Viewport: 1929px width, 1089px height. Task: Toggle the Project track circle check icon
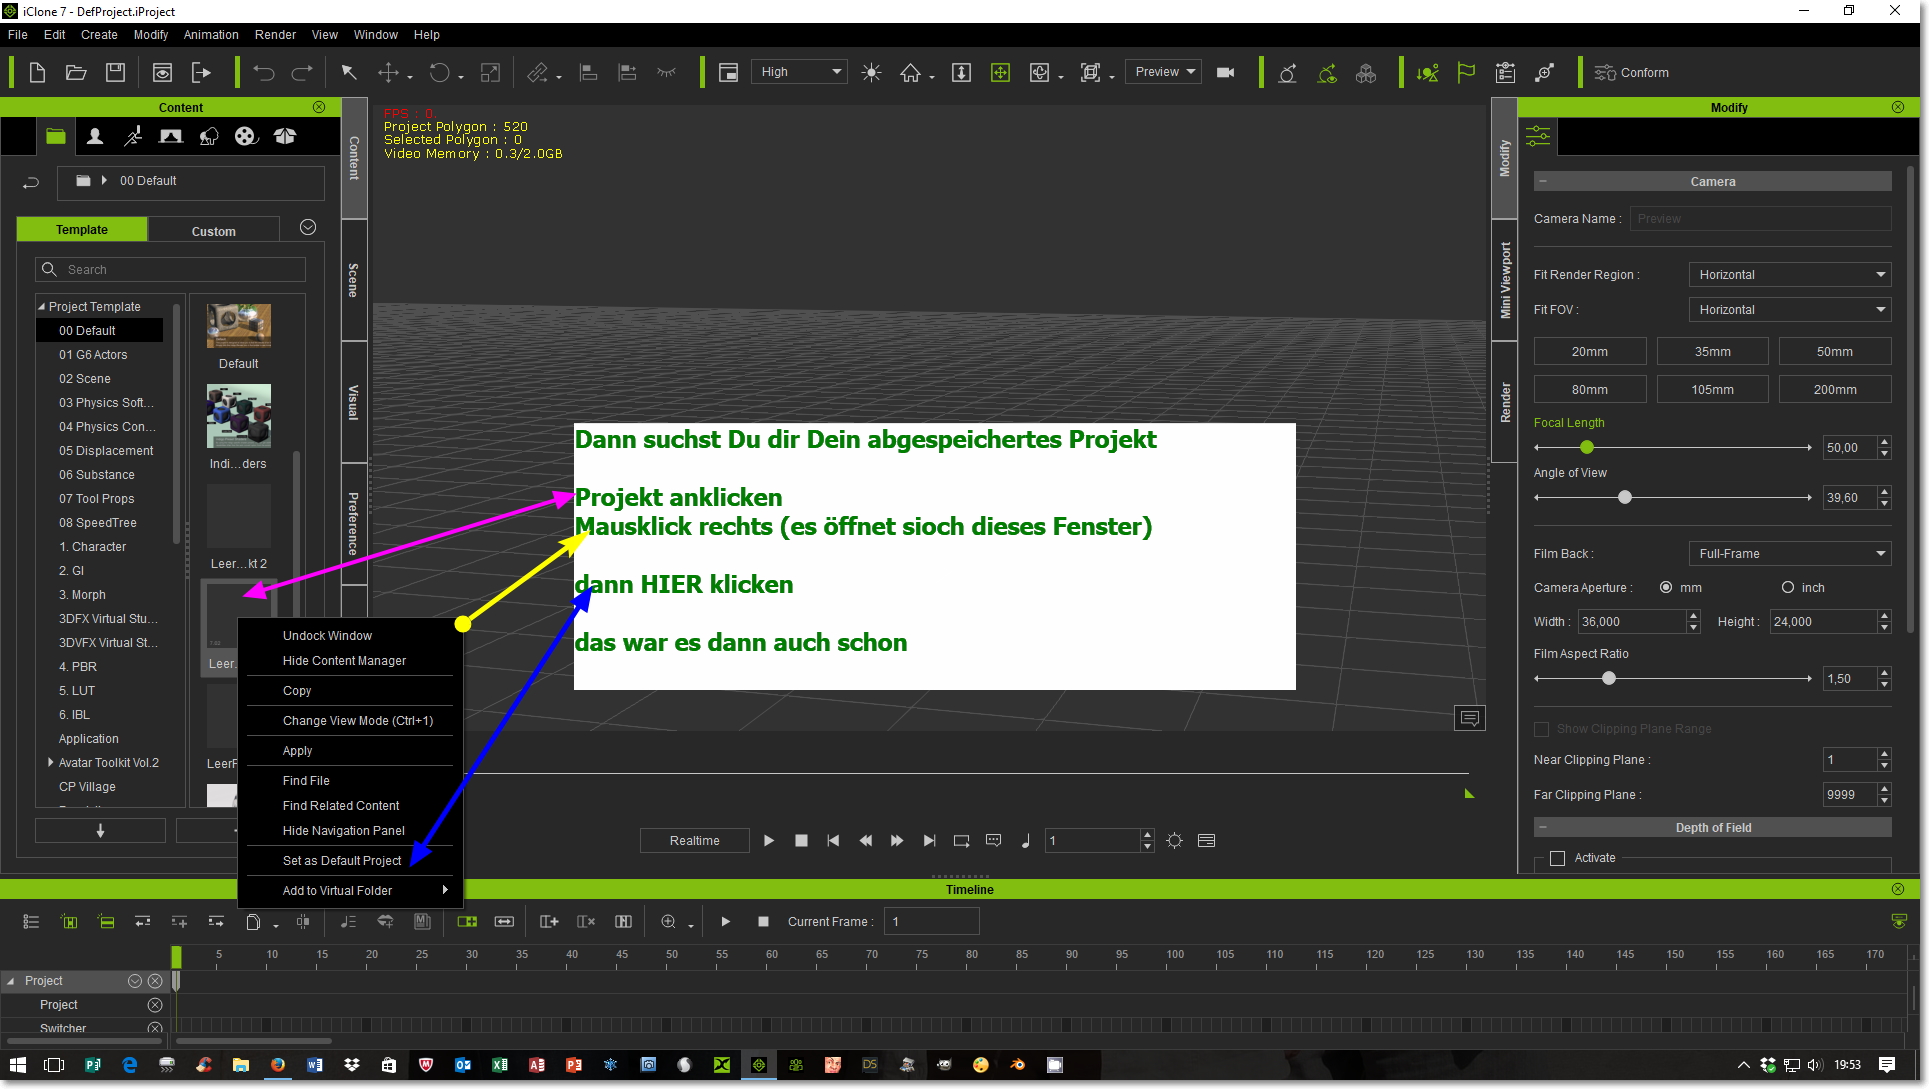pos(135,981)
